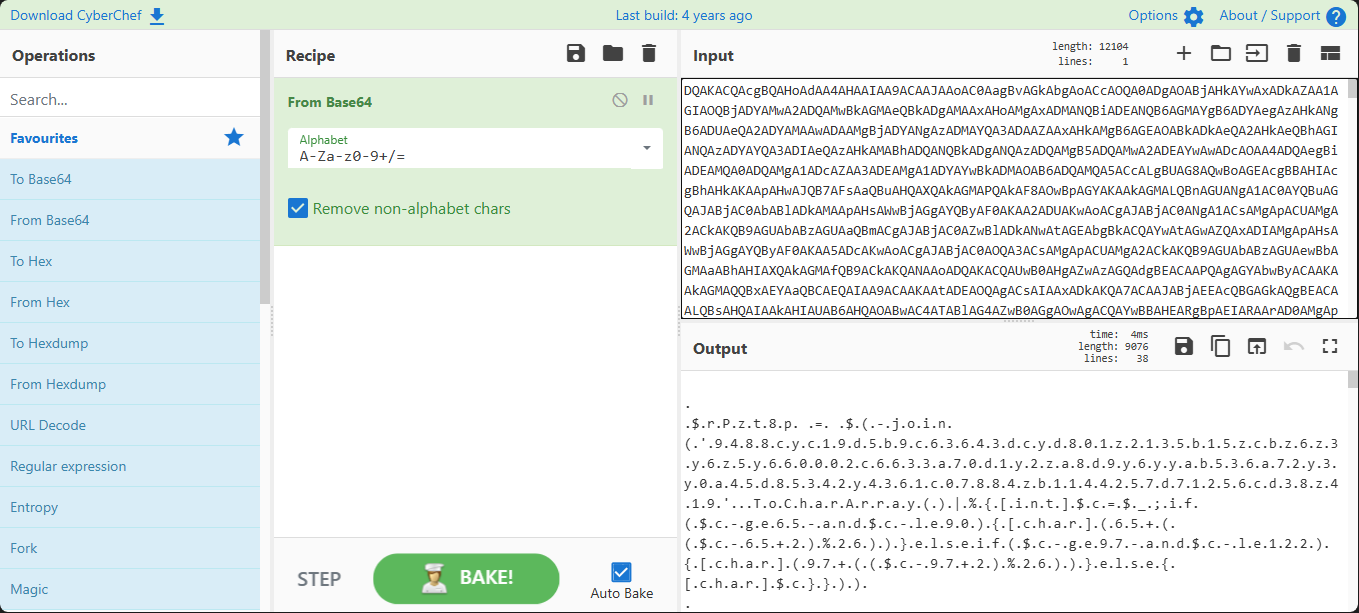Open the Alphabet dropdown
Viewport: 1359px width, 613px height.
click(646, 148)
